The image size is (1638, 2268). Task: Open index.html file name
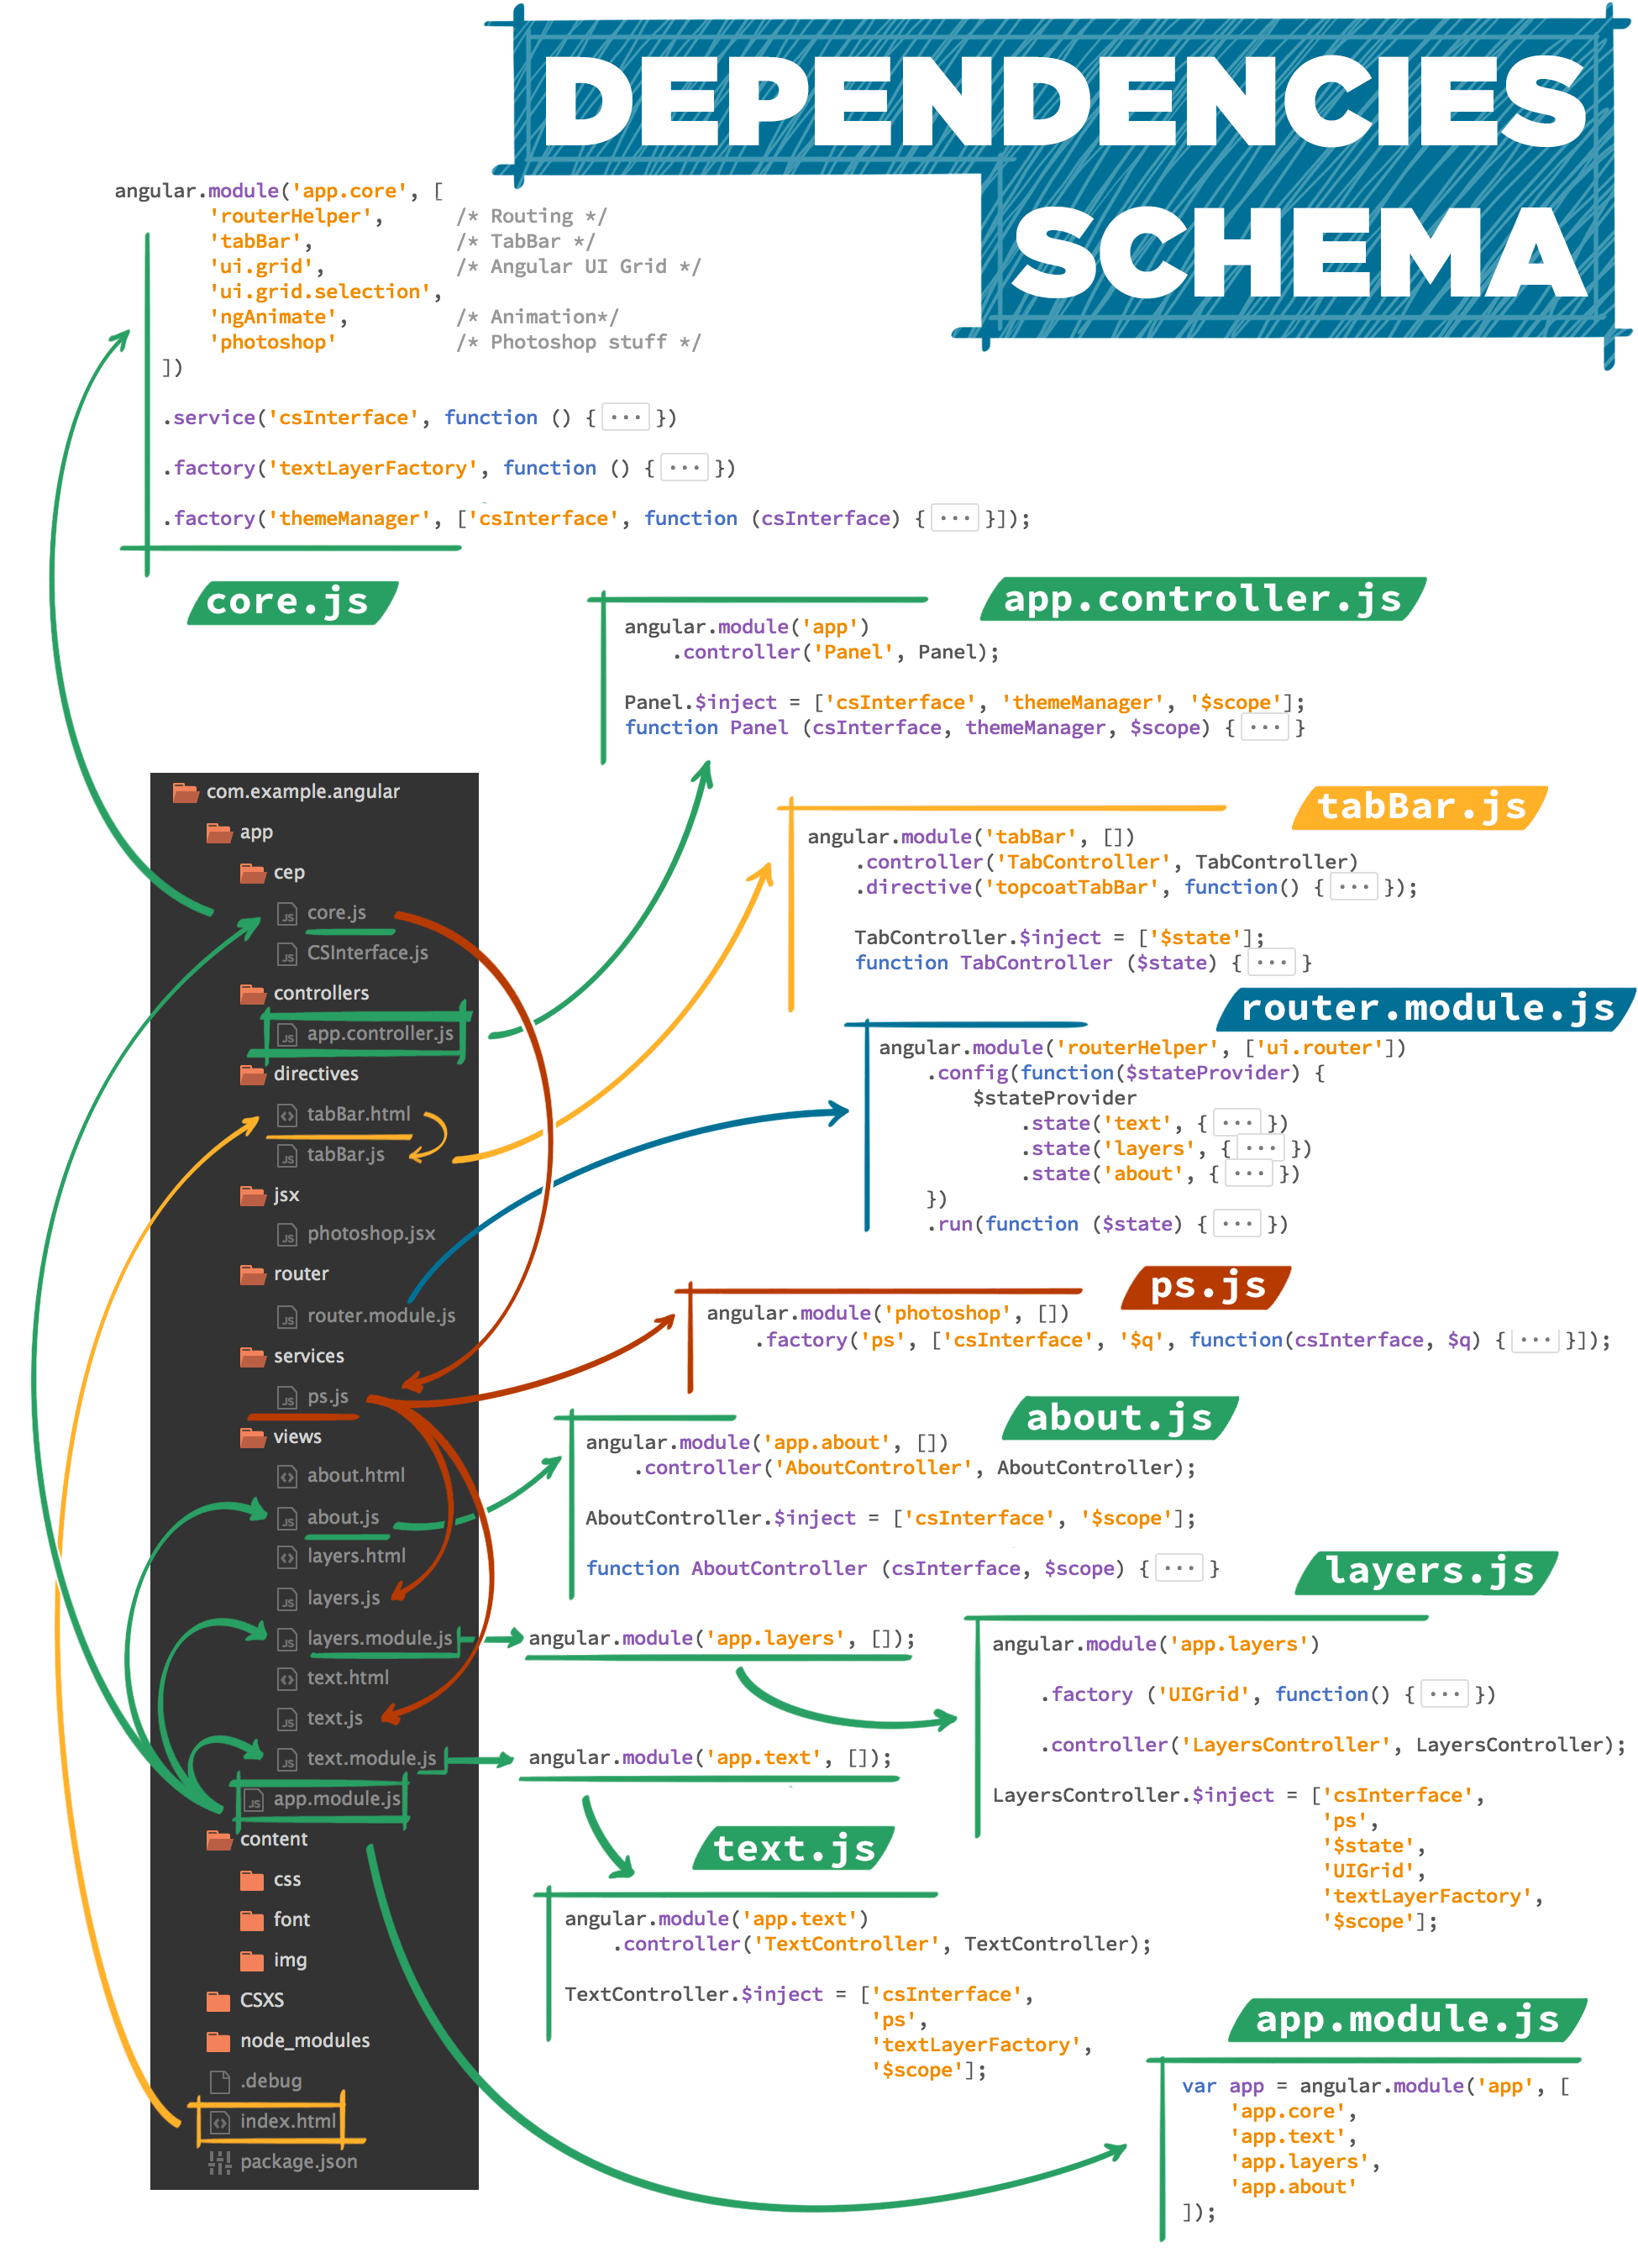pos(288,2121)
